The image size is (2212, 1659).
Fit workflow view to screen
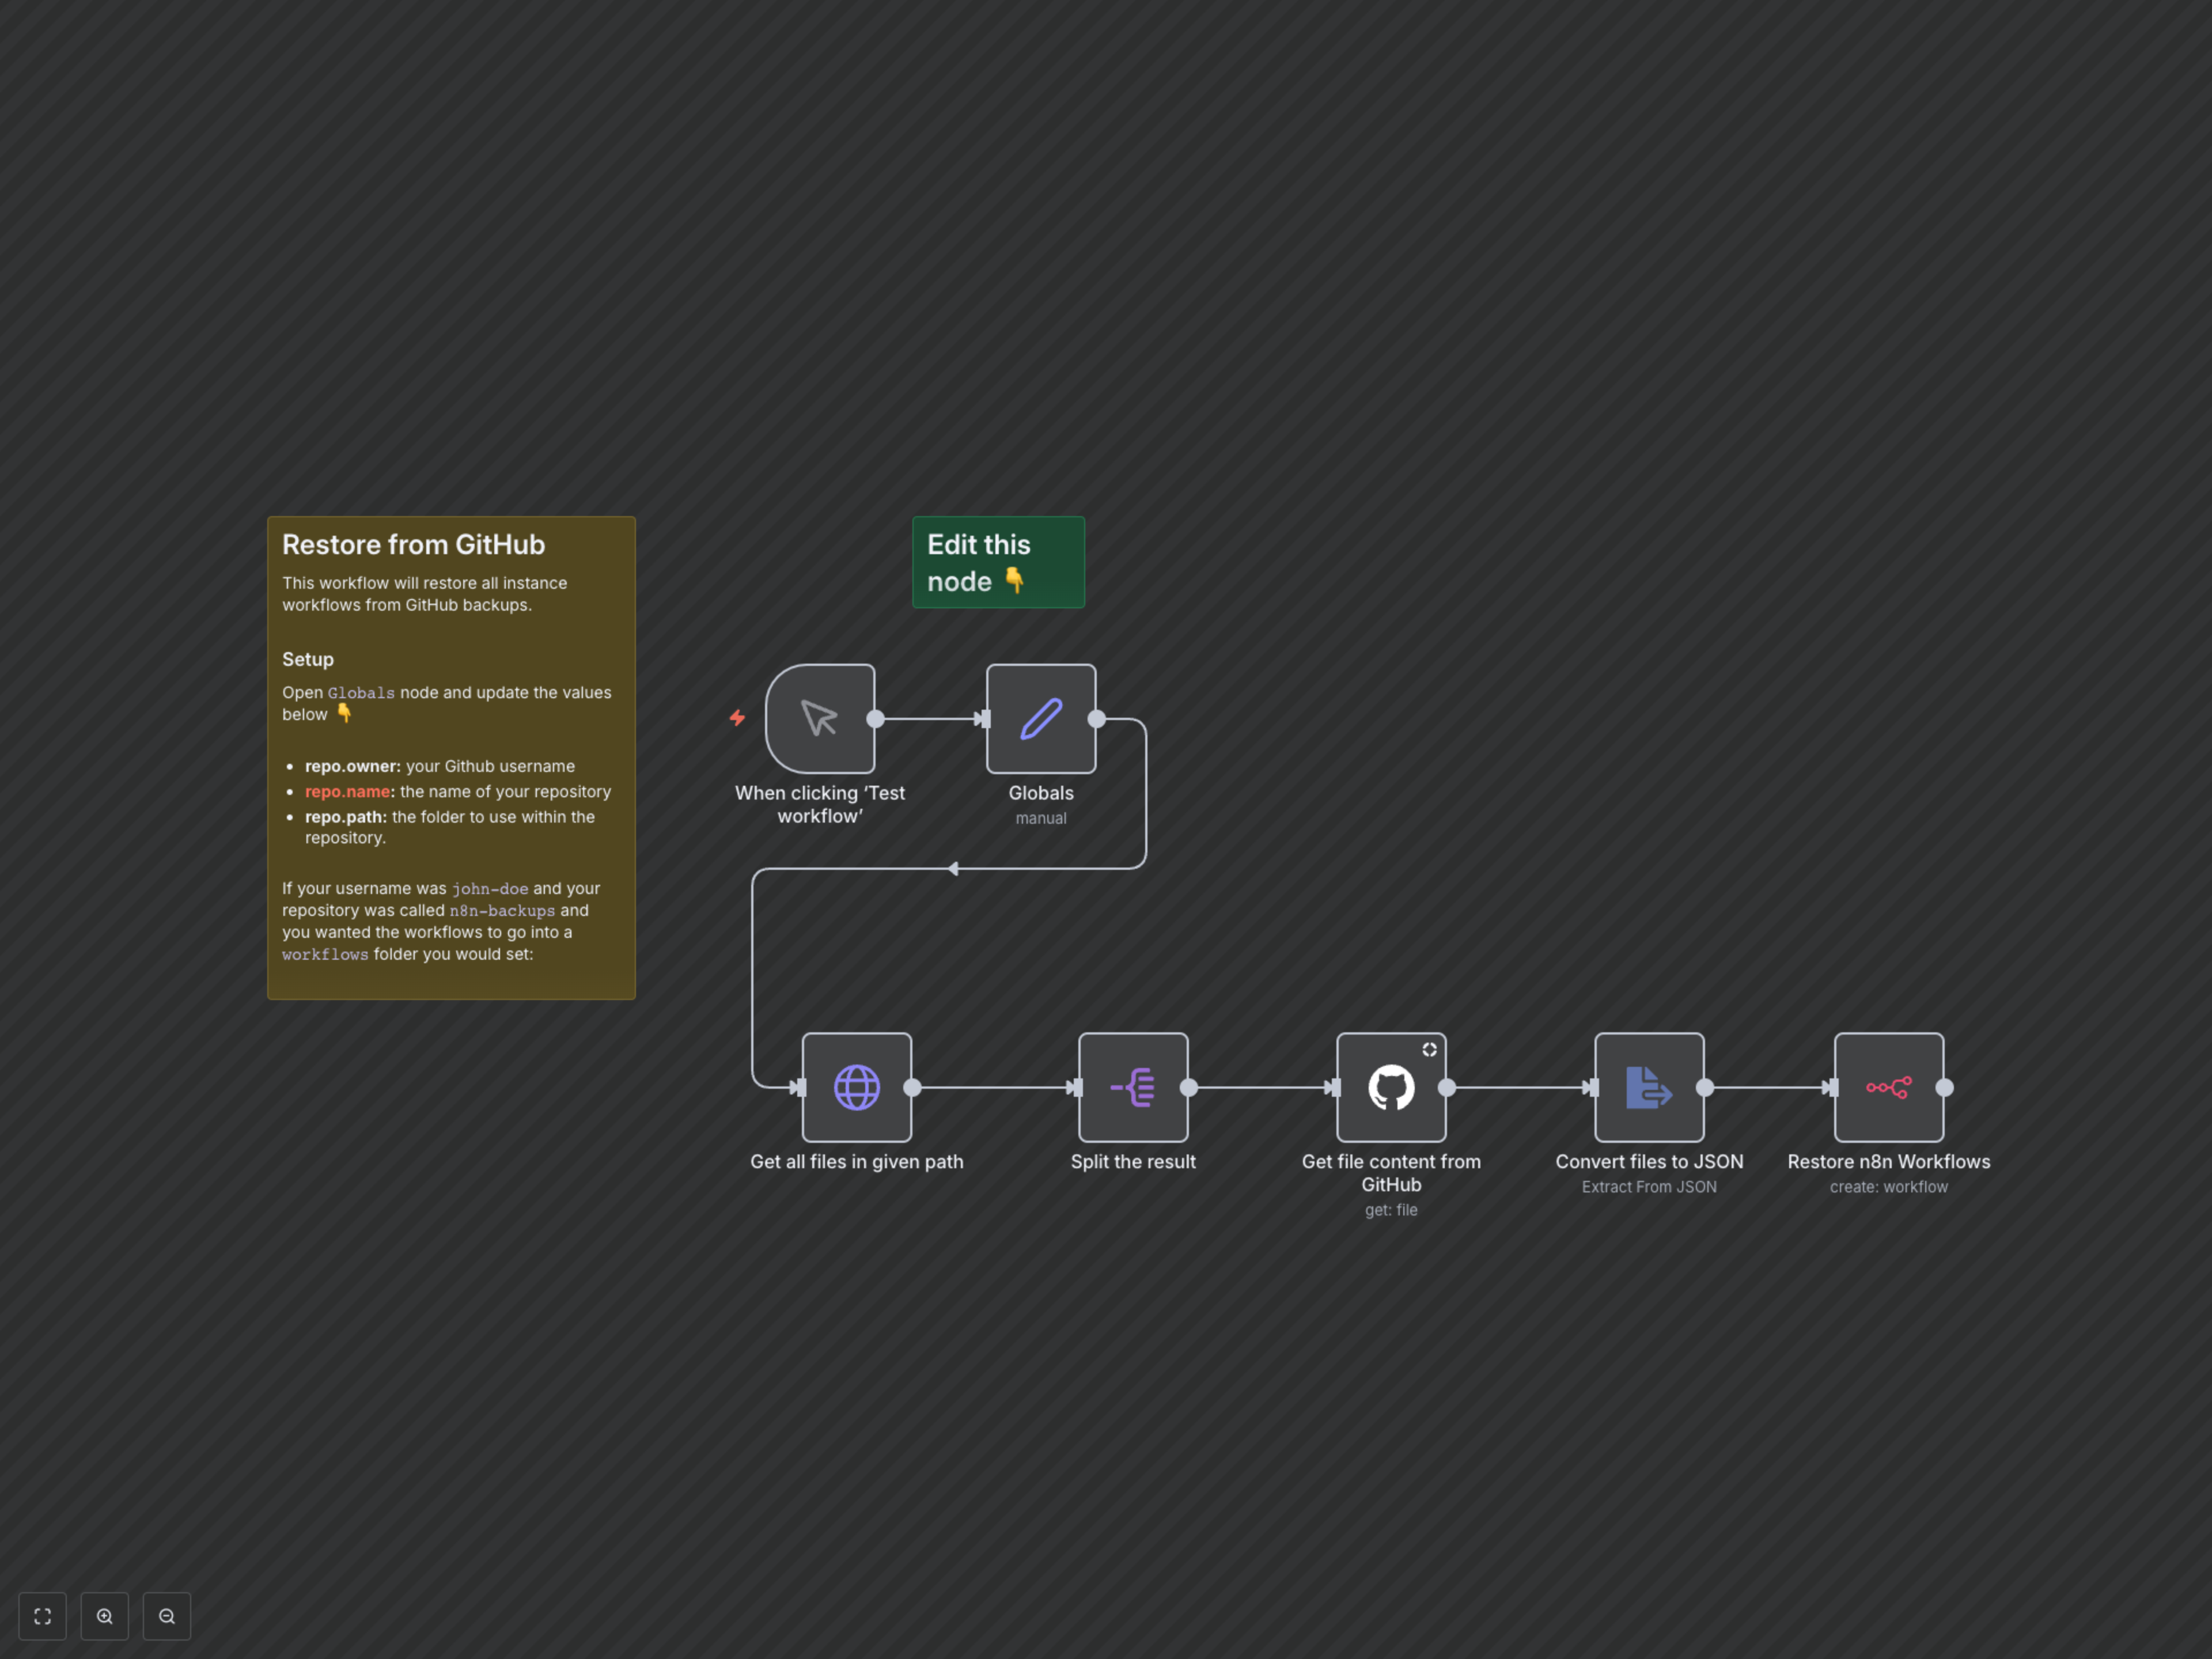42,1616
